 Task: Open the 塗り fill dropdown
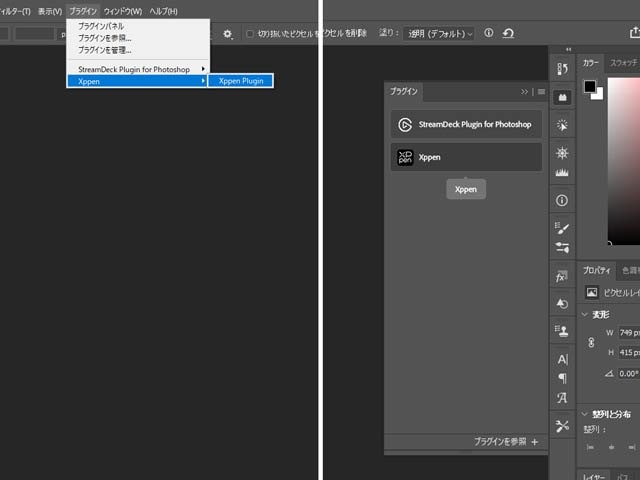coord(439,33)
